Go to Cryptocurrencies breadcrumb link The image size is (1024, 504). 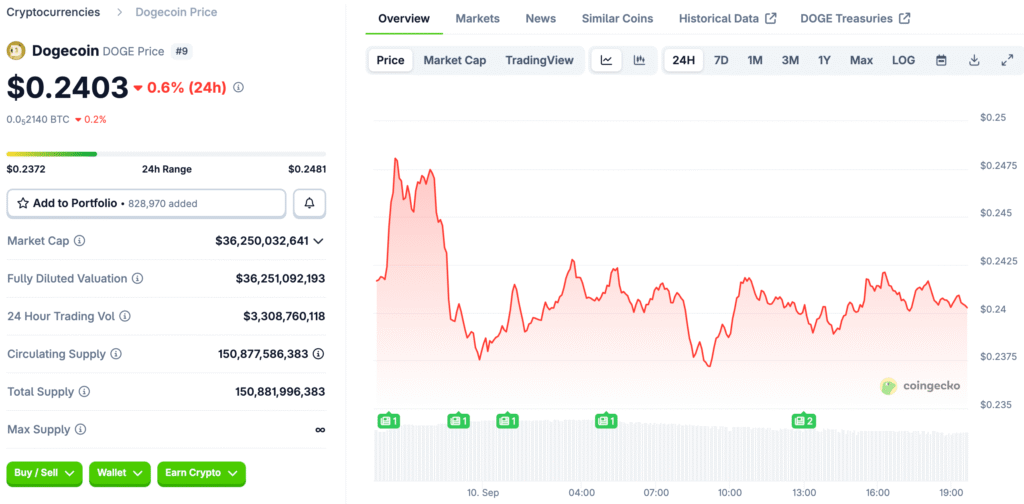54,12
